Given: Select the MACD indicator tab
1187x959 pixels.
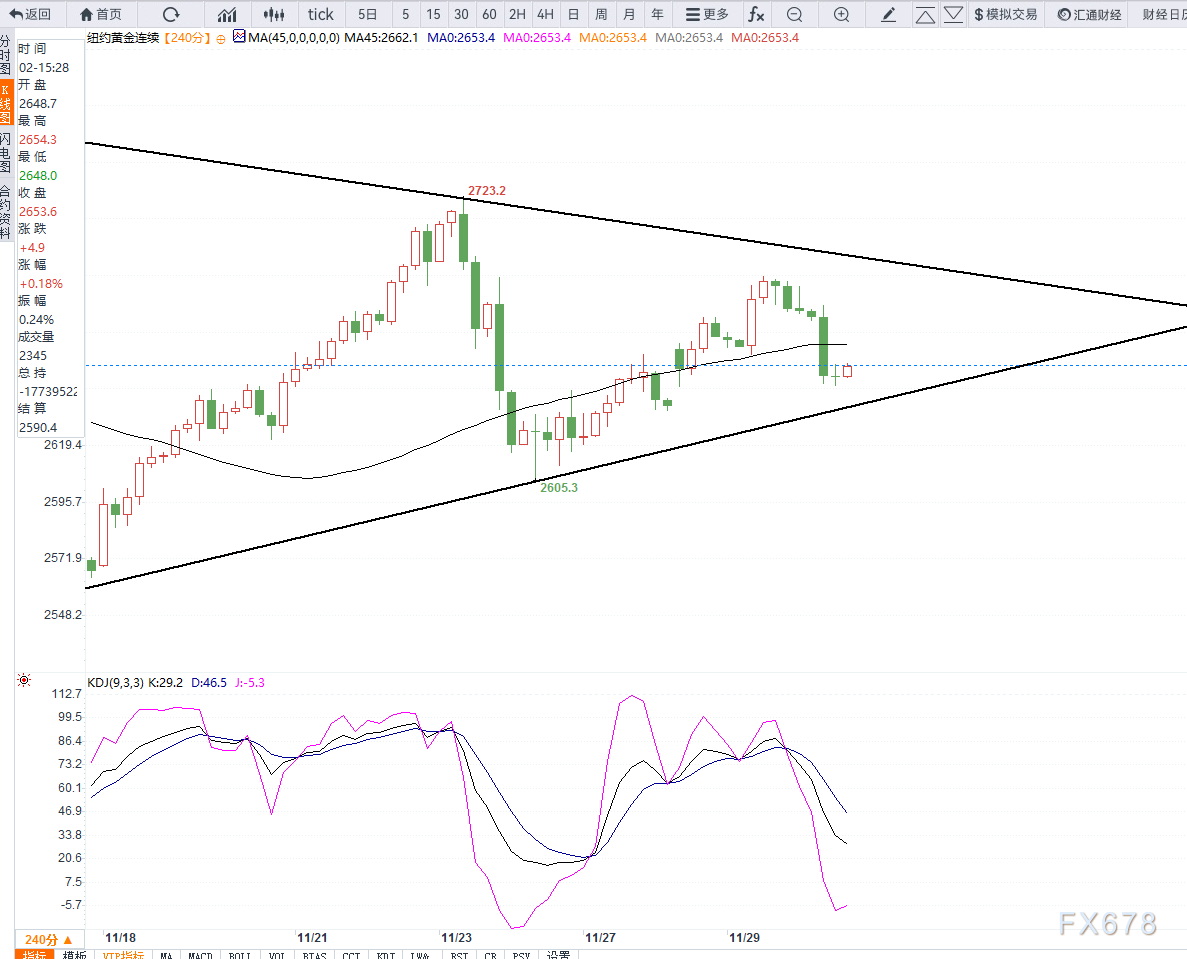Looking at the screenshot, I should coord(200,955).
